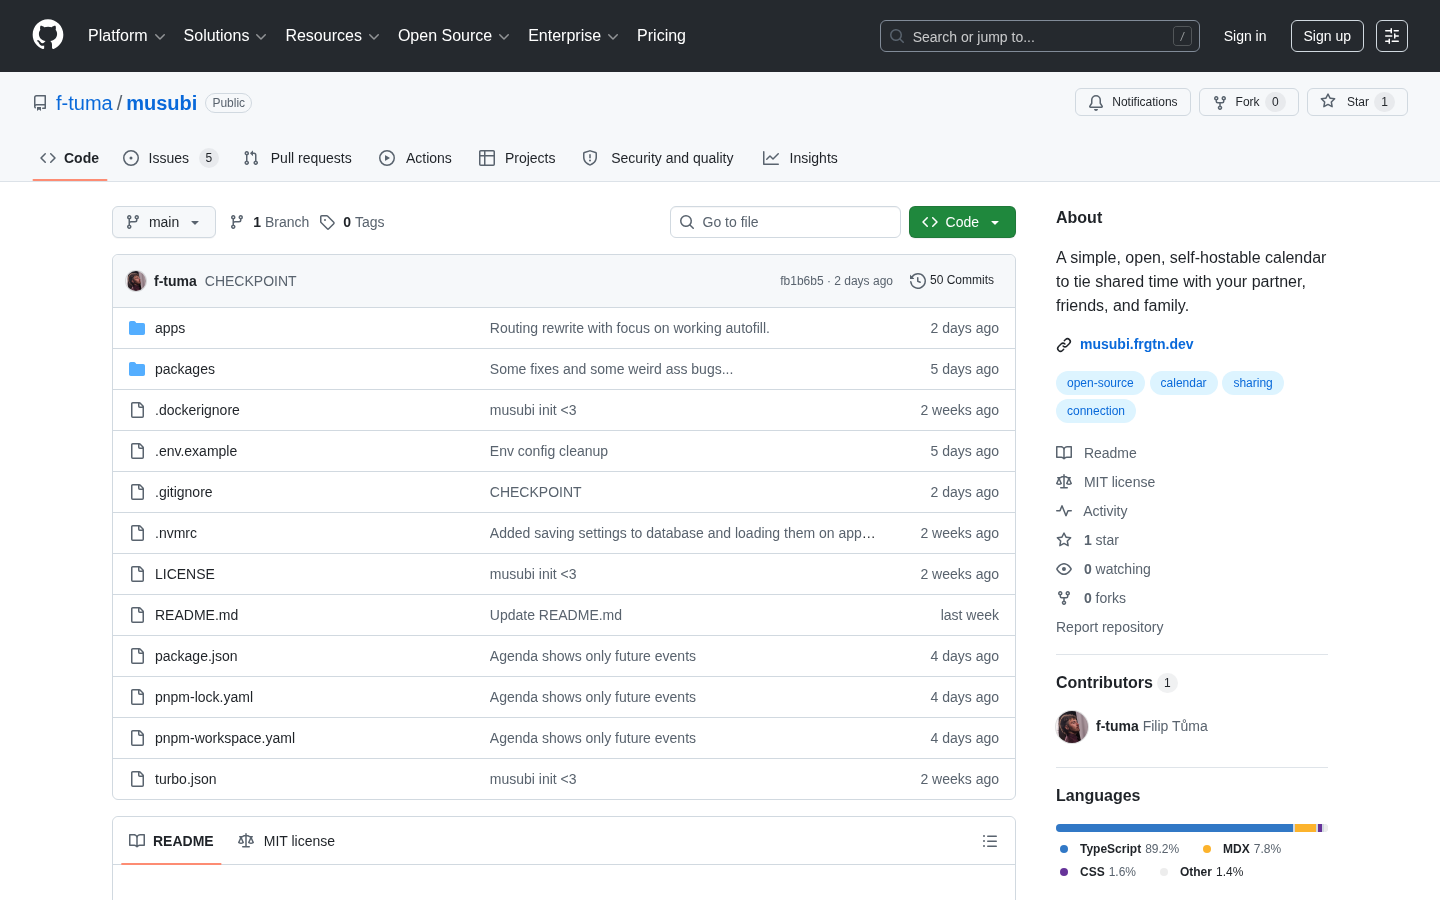Click the TypeScript language bar segment
Screen dimensions: 1440x900
(x=1174, y=828)
